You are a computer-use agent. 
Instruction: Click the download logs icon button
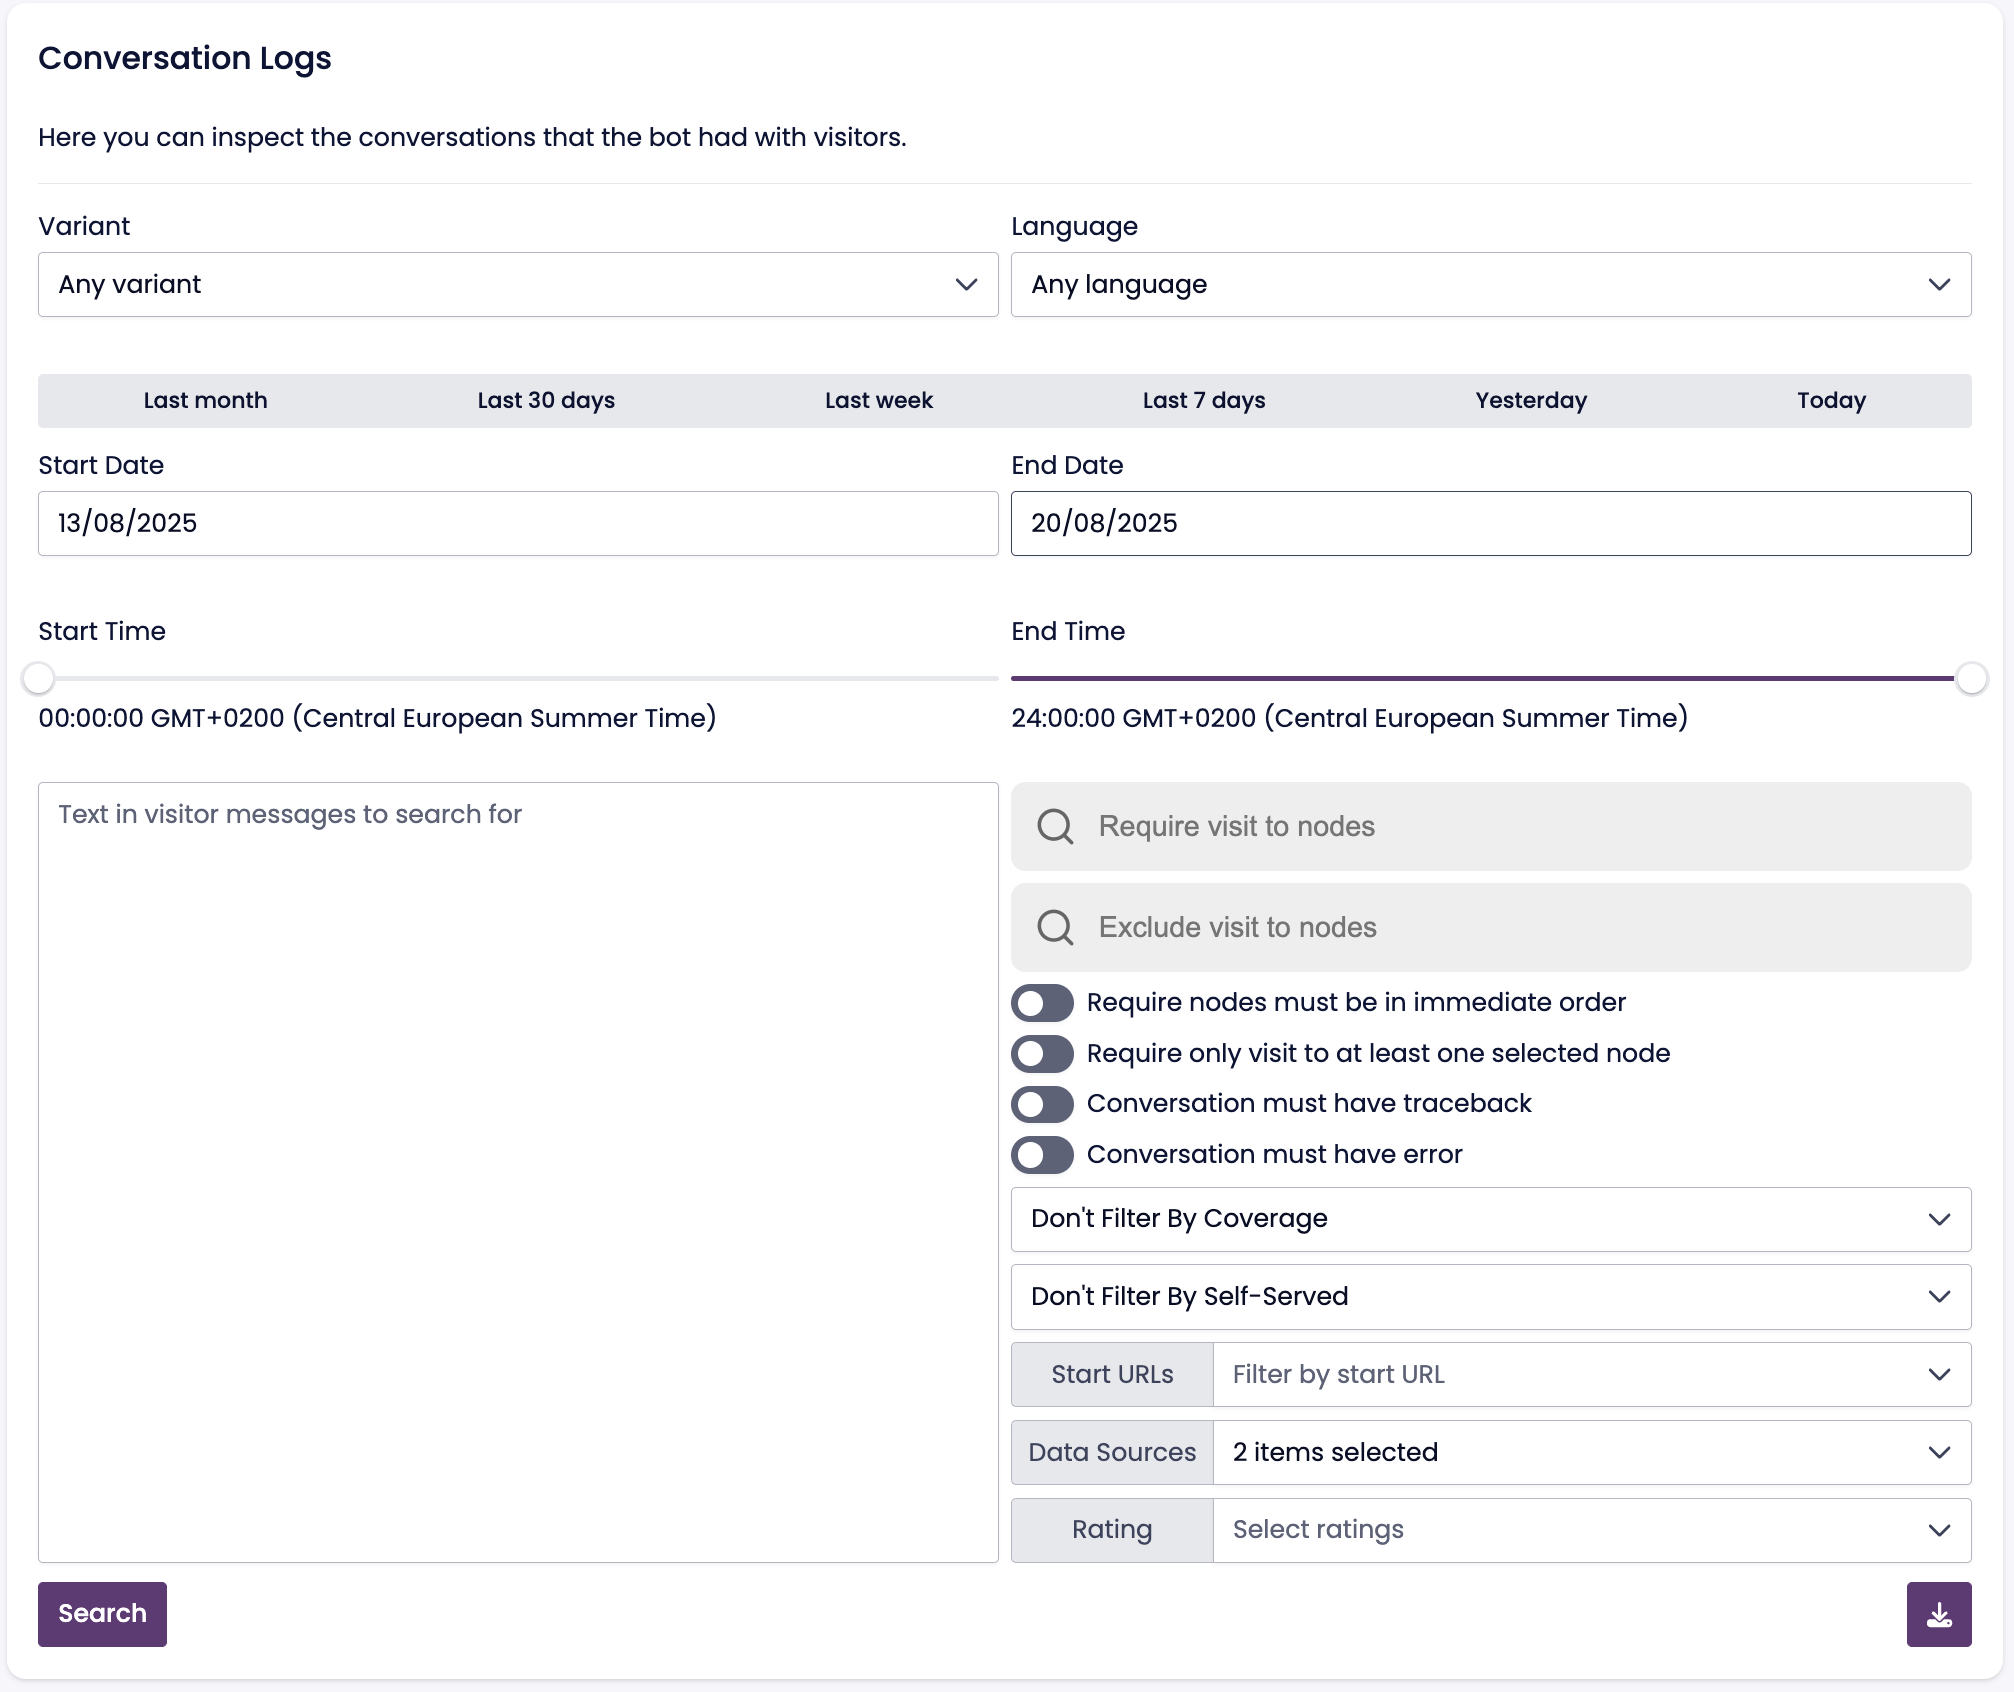(x=1938, y=1614)
